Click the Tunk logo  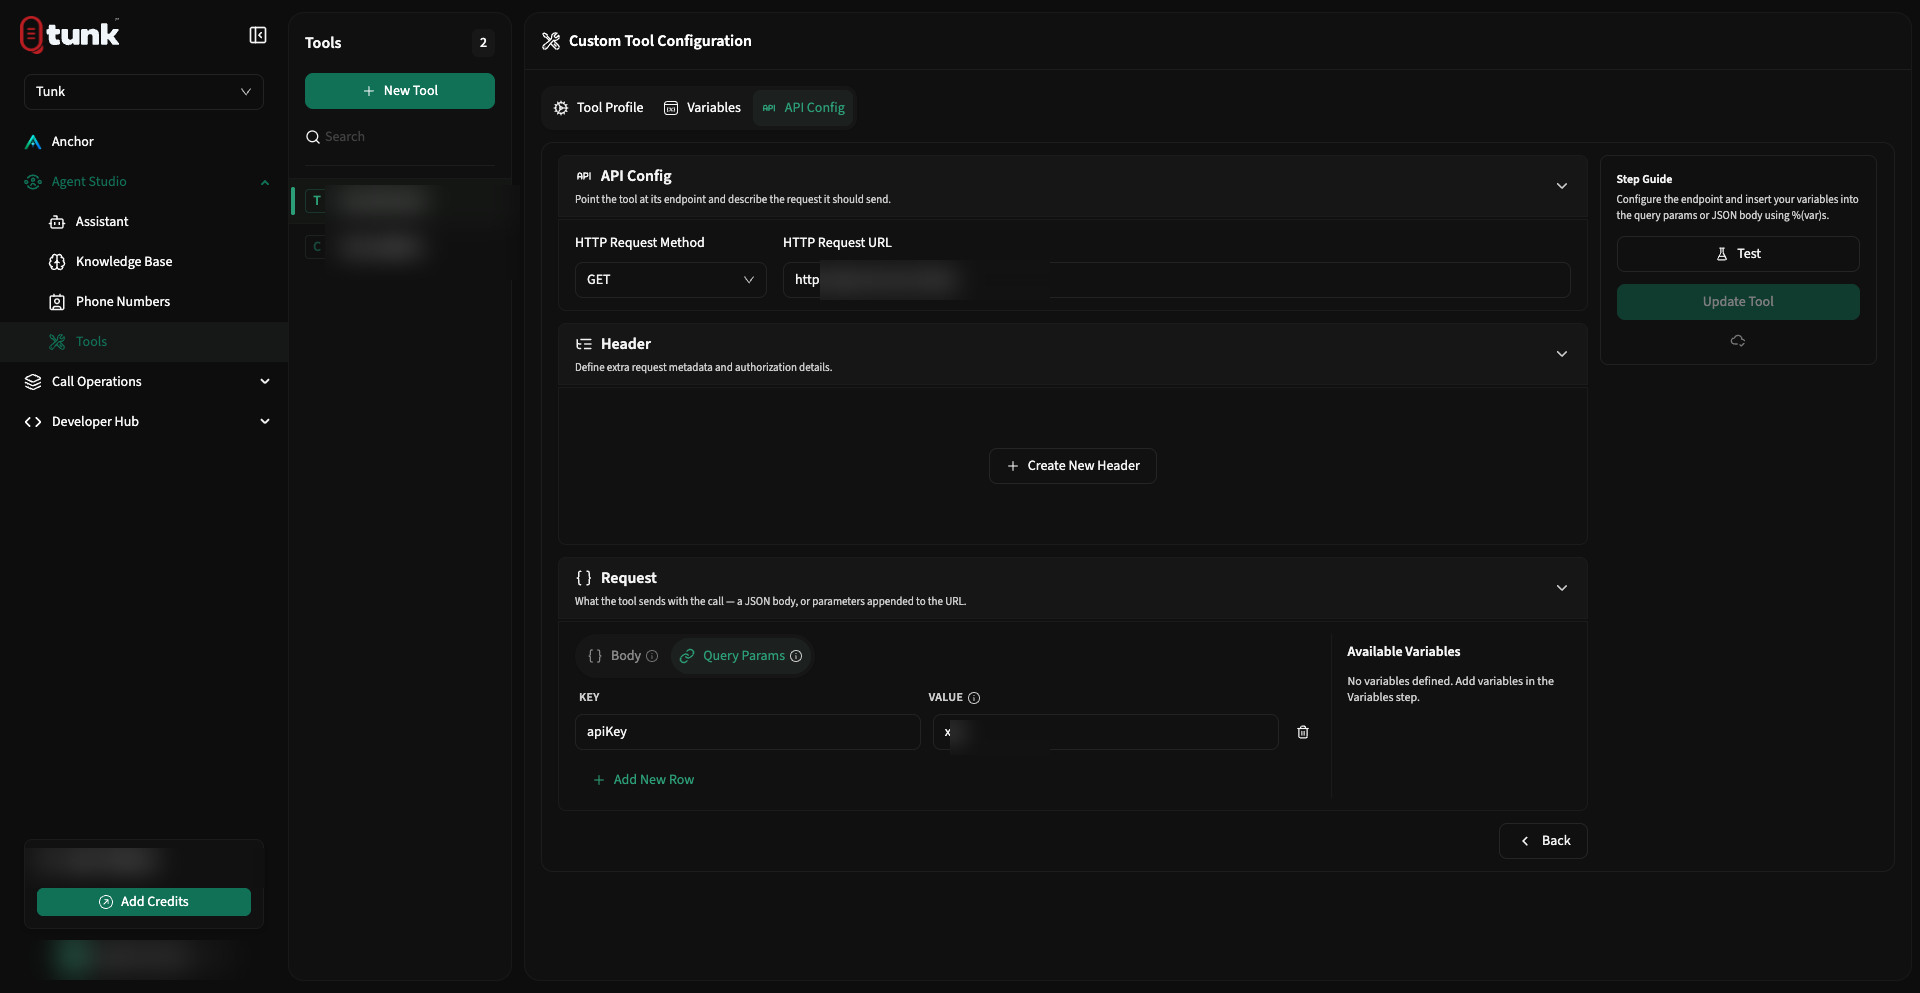point(70,35)
